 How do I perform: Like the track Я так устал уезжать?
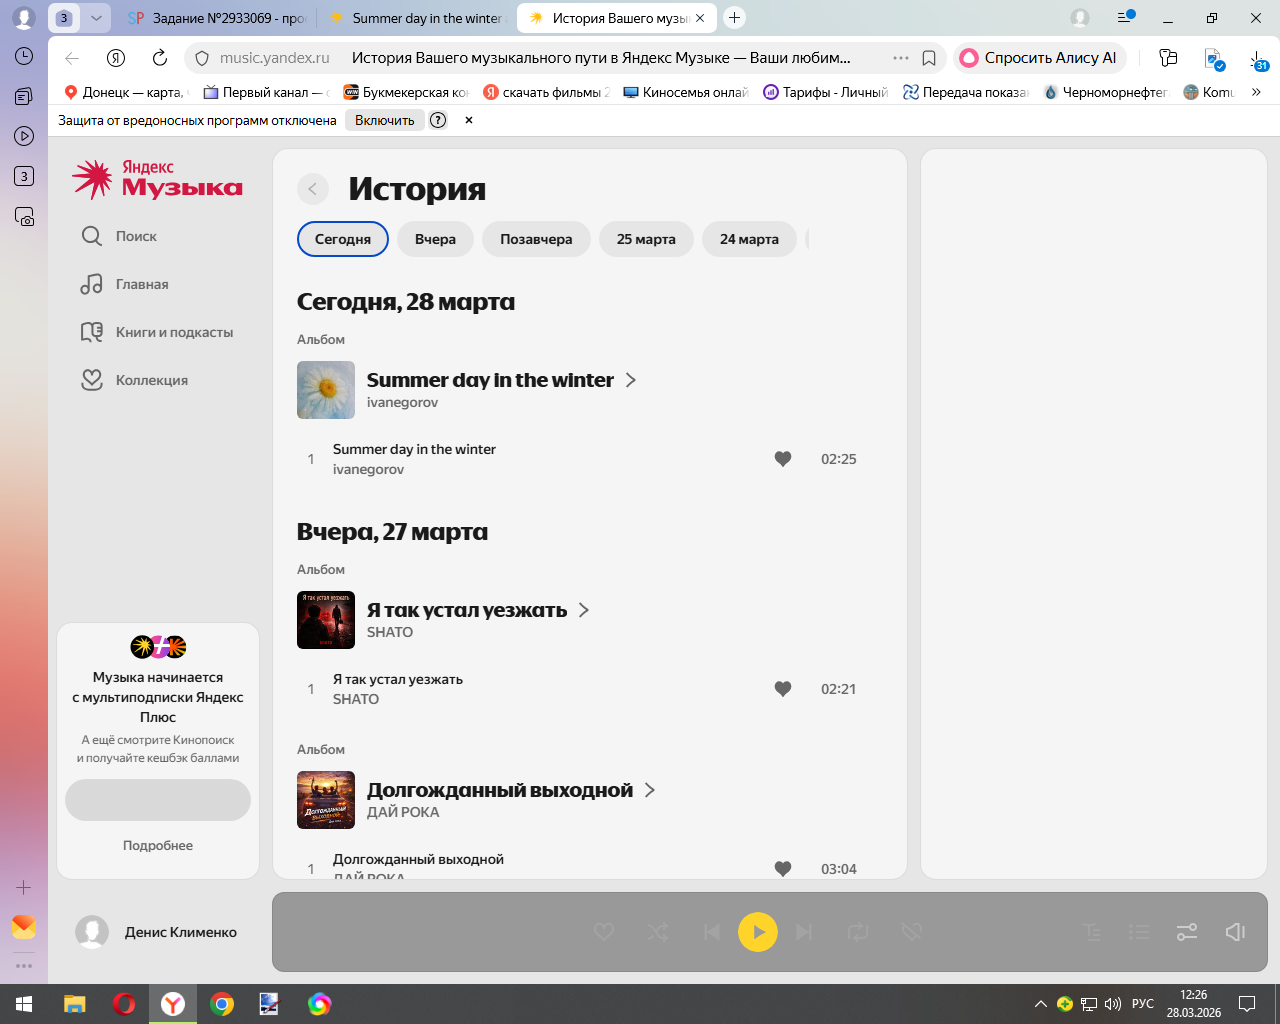783,689
